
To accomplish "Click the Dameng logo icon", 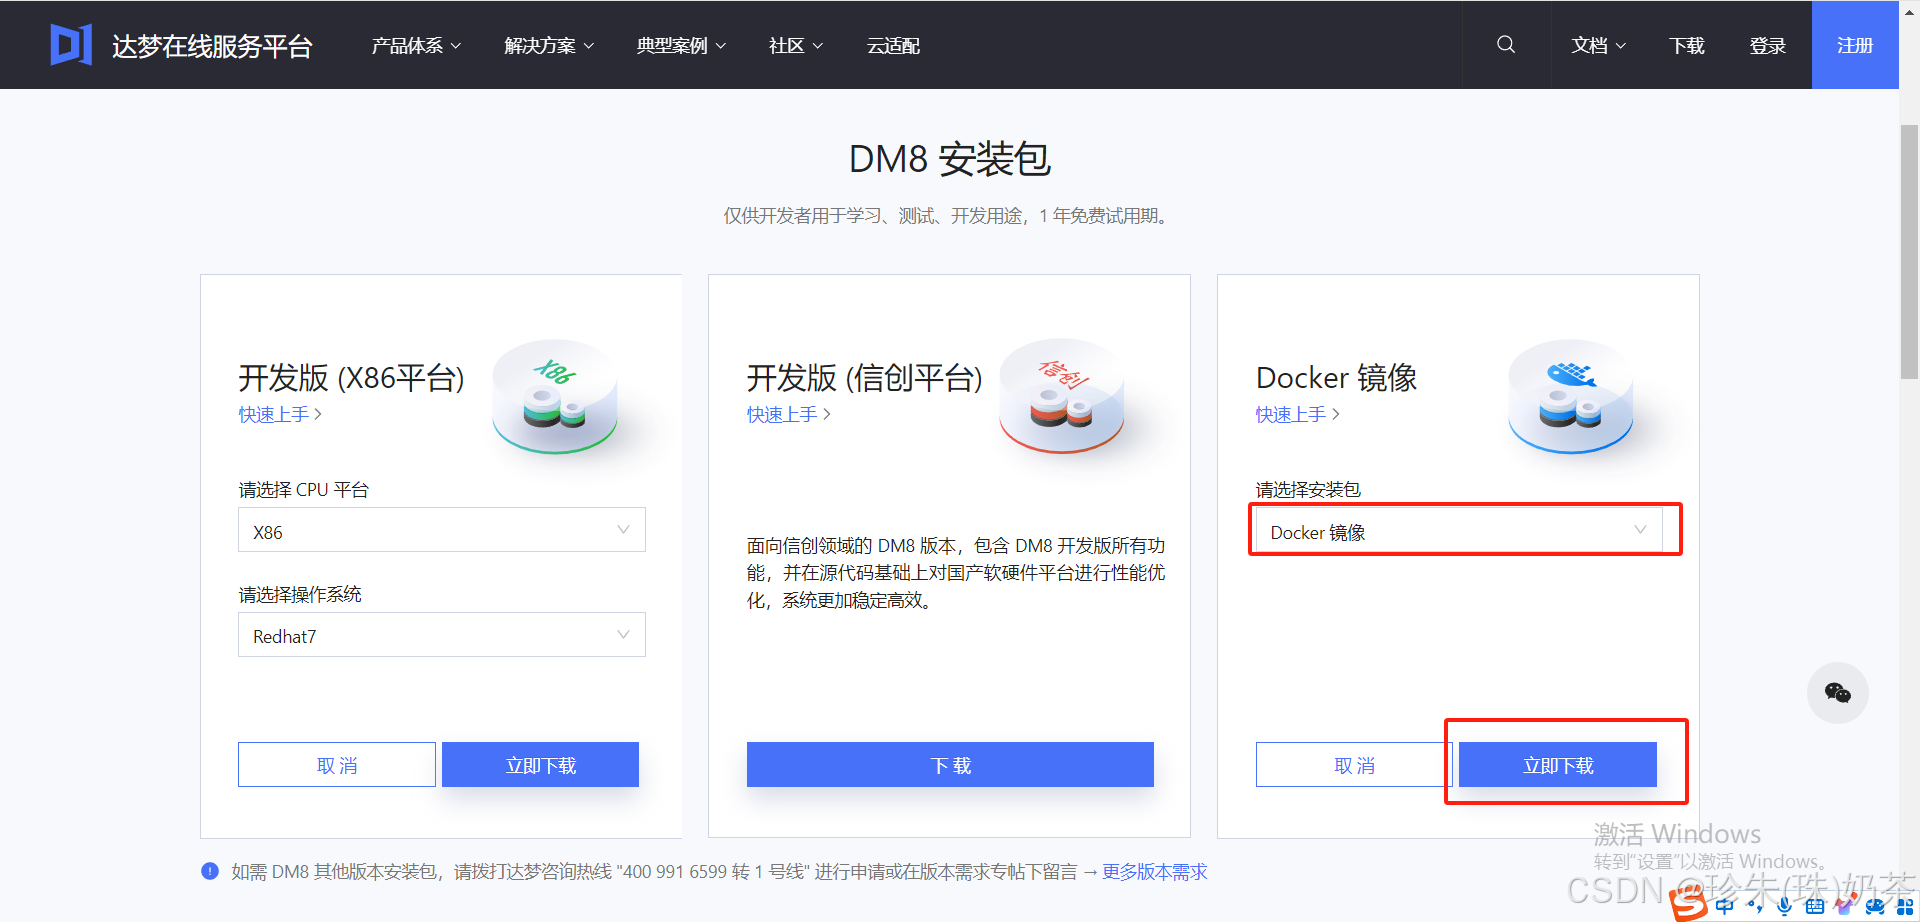I will point(71,45).
